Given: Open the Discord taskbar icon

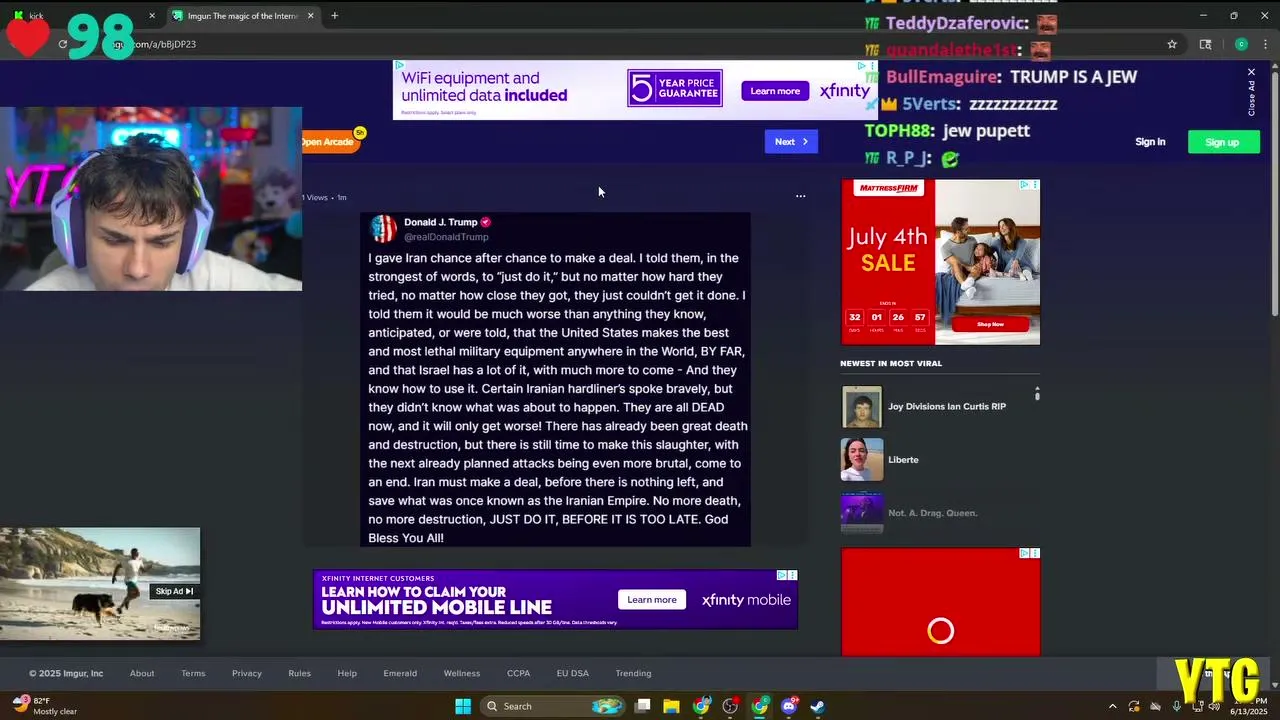Looking at the screenshot, I should pyautogui.click(x=789, y=706).
